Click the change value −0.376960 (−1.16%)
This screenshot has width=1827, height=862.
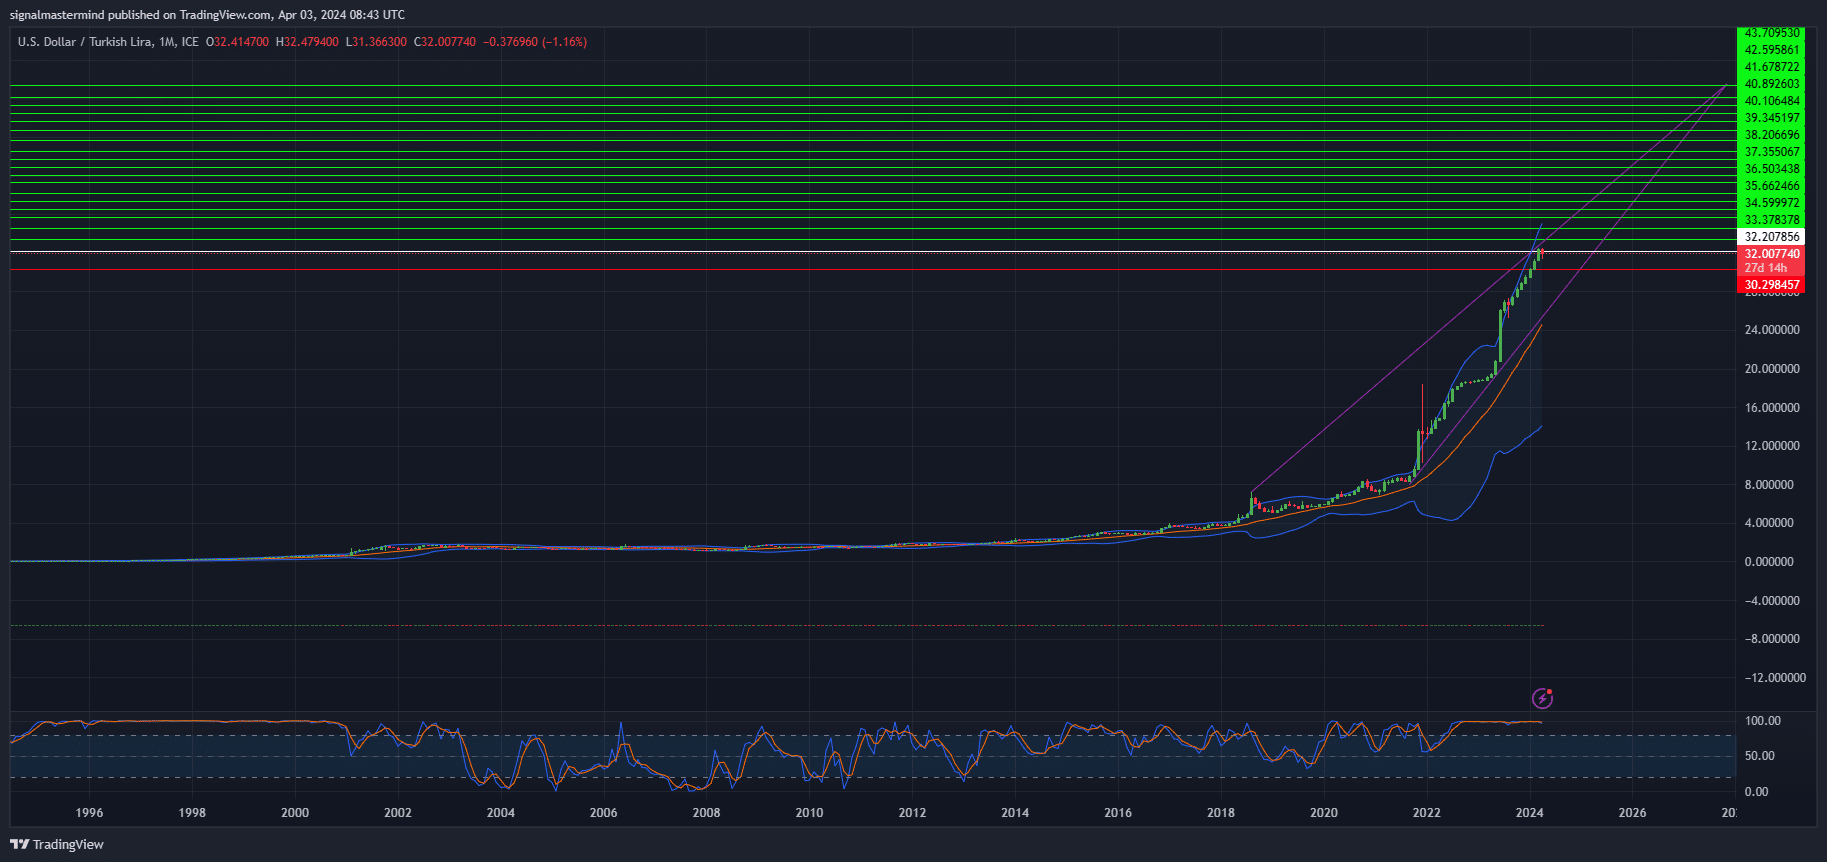tap(535, 42)
